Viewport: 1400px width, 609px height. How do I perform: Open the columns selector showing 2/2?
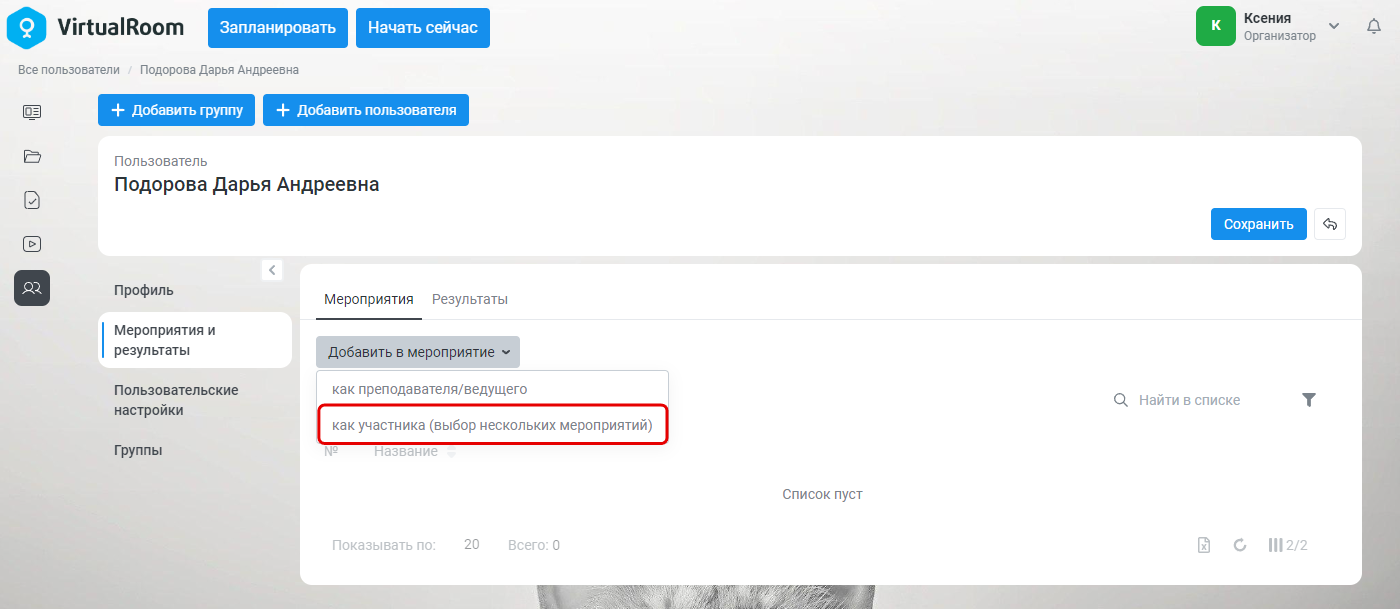pos(1288,545)
